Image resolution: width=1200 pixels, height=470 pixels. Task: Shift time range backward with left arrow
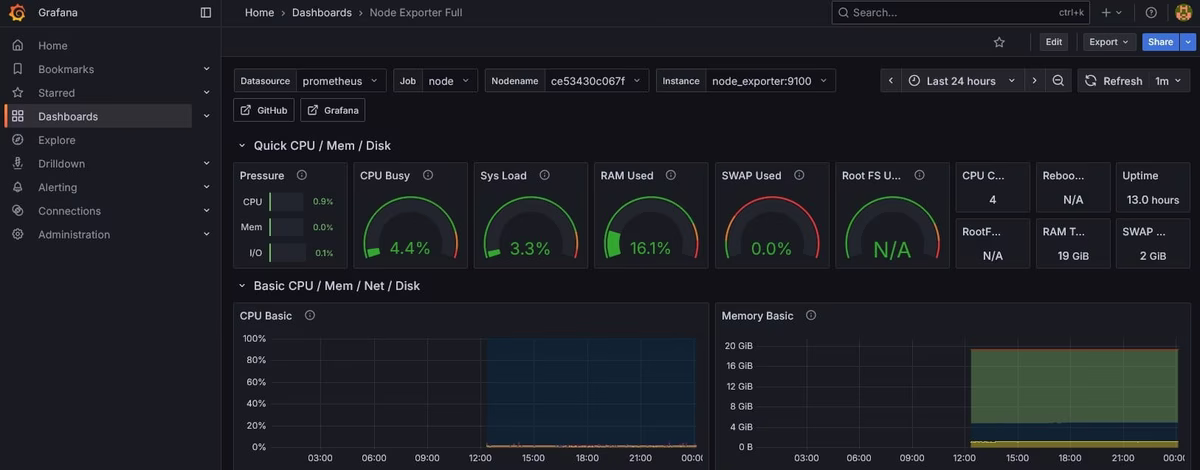(890, 81)
